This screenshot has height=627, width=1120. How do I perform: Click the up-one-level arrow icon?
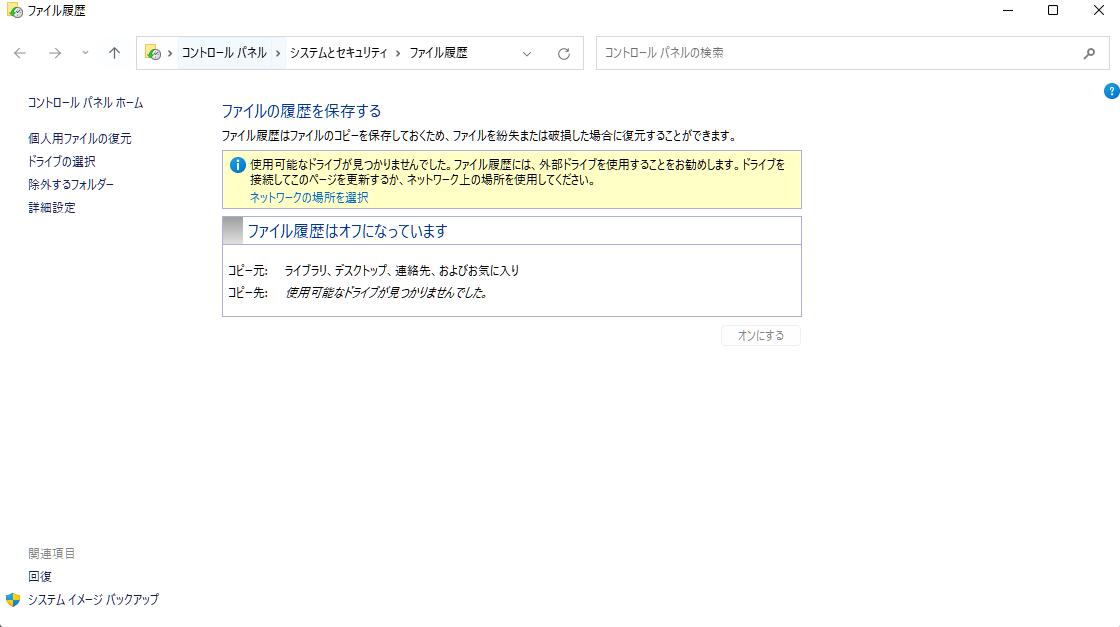click(x=113, y=52)
